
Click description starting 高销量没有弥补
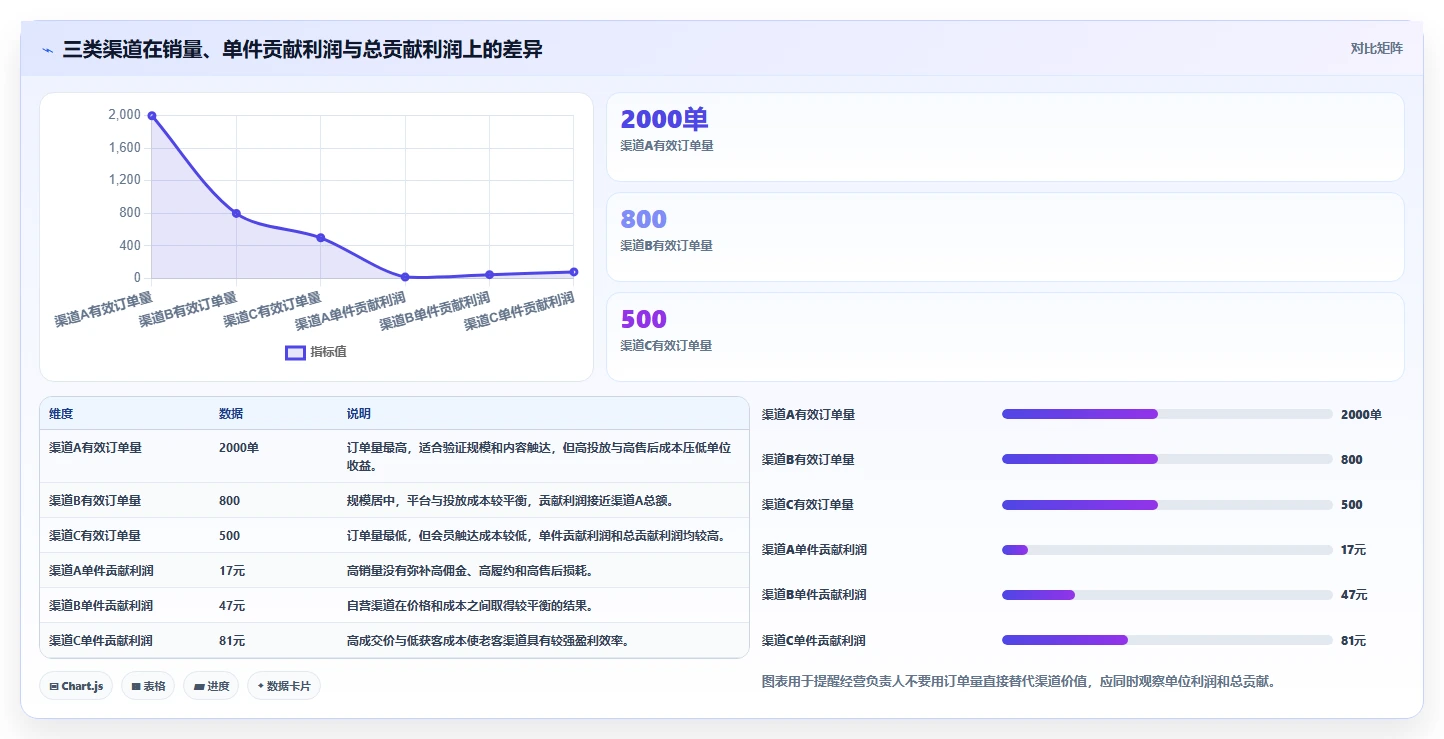pyautogui.click(x=473, y=571)
